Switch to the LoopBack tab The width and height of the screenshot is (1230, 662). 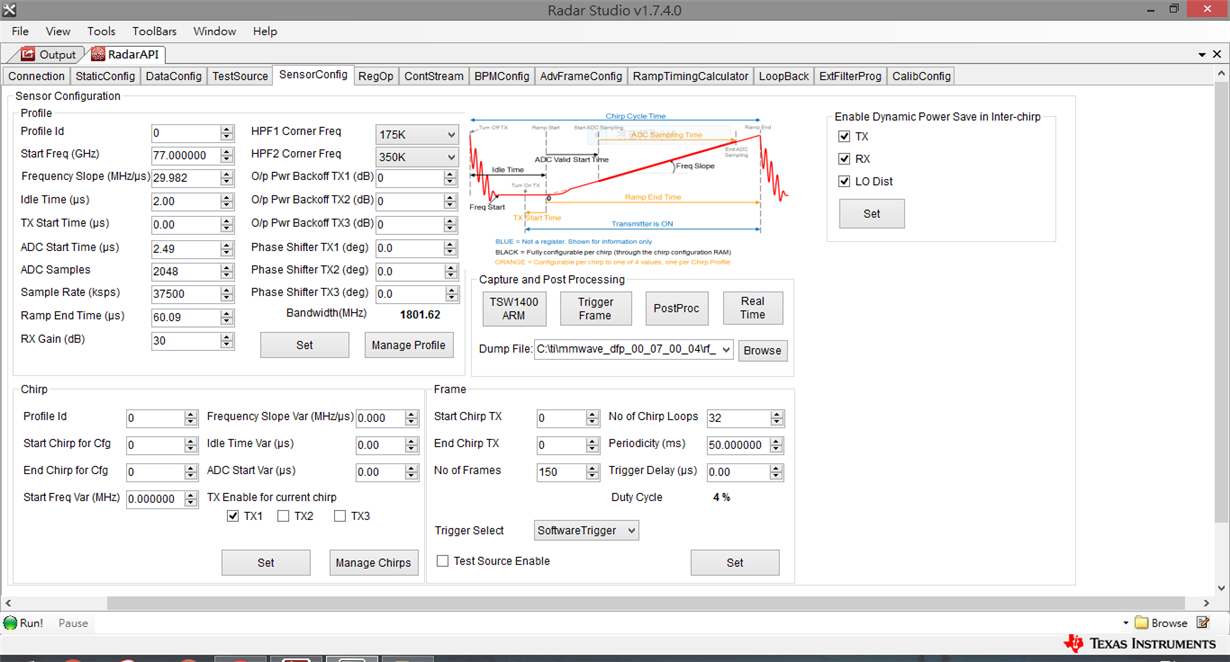pos(784,76)
